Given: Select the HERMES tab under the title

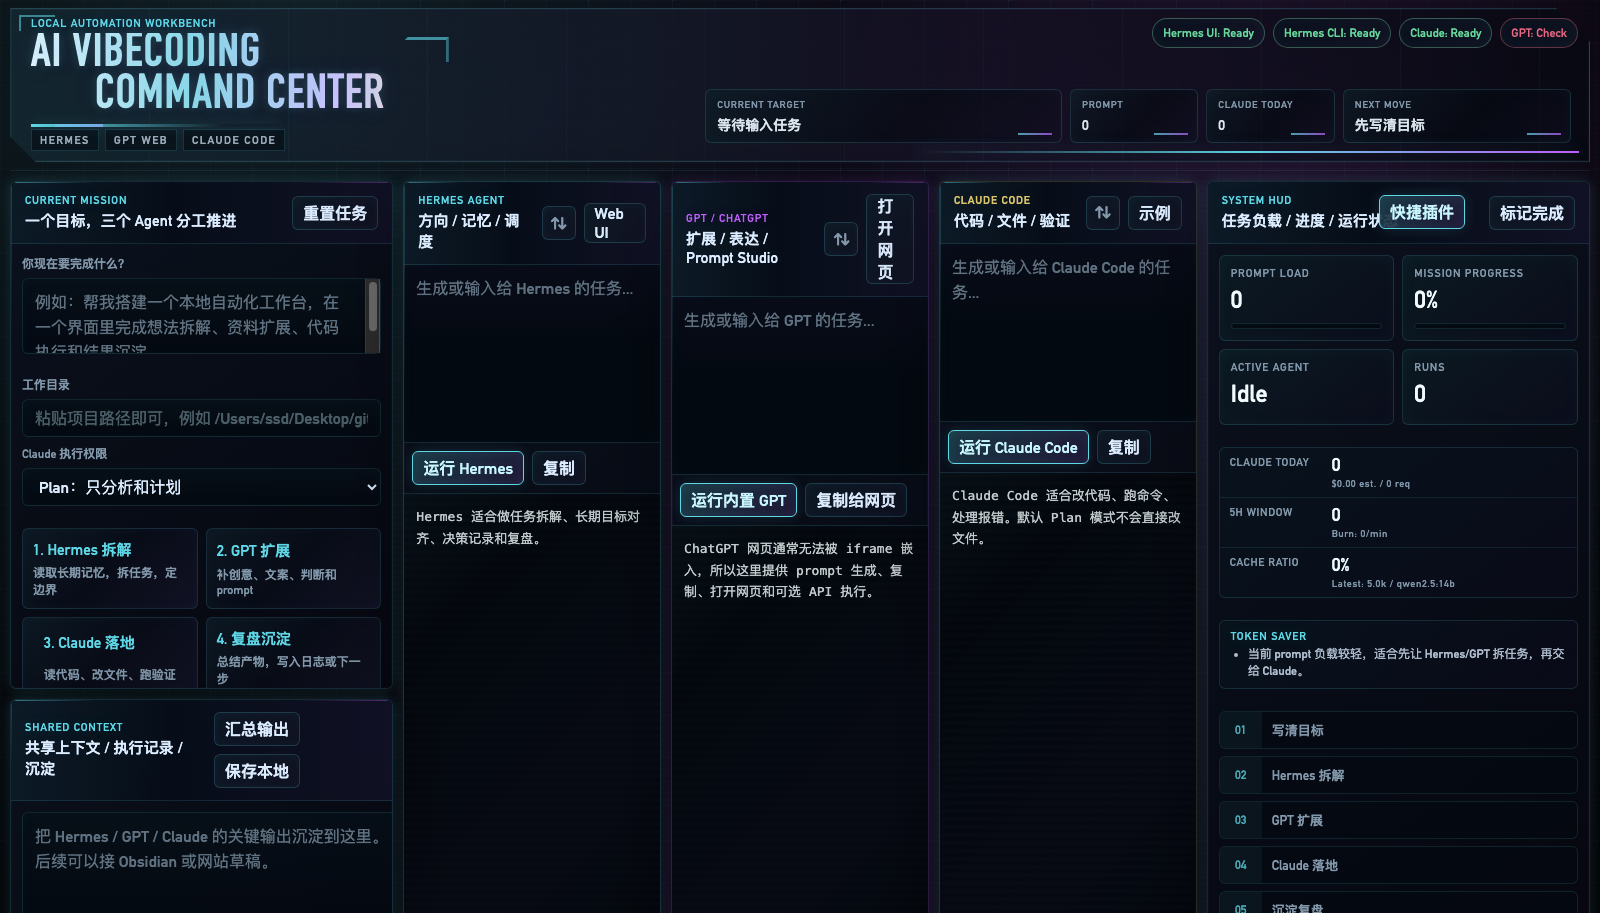Looking at the screenshot, I should coord(65,140).
